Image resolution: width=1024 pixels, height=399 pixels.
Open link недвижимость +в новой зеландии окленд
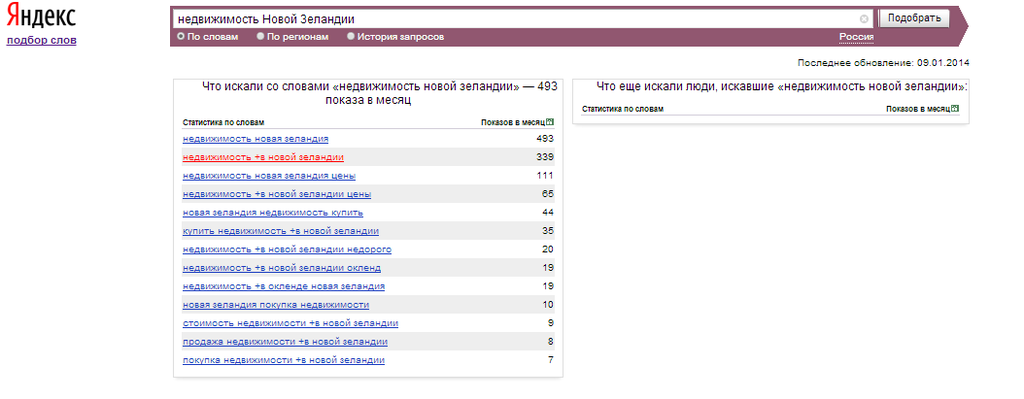(x=282, y=268)
